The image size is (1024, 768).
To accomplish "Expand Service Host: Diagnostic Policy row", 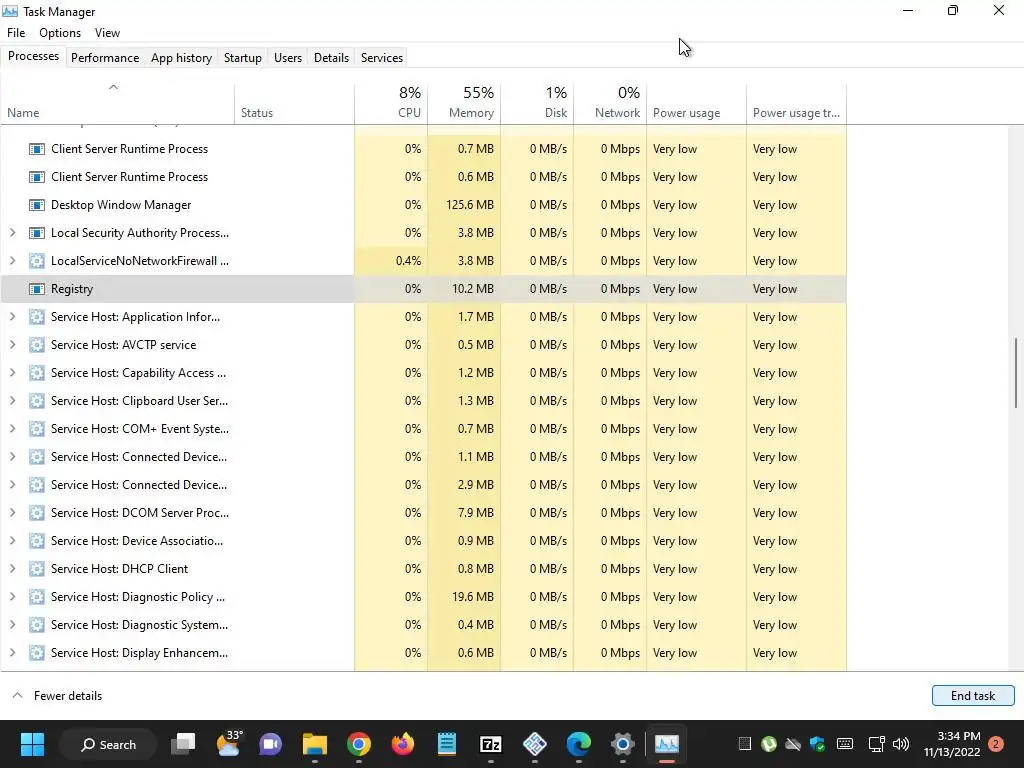I will pyautogui.click(x=12, y=597).
